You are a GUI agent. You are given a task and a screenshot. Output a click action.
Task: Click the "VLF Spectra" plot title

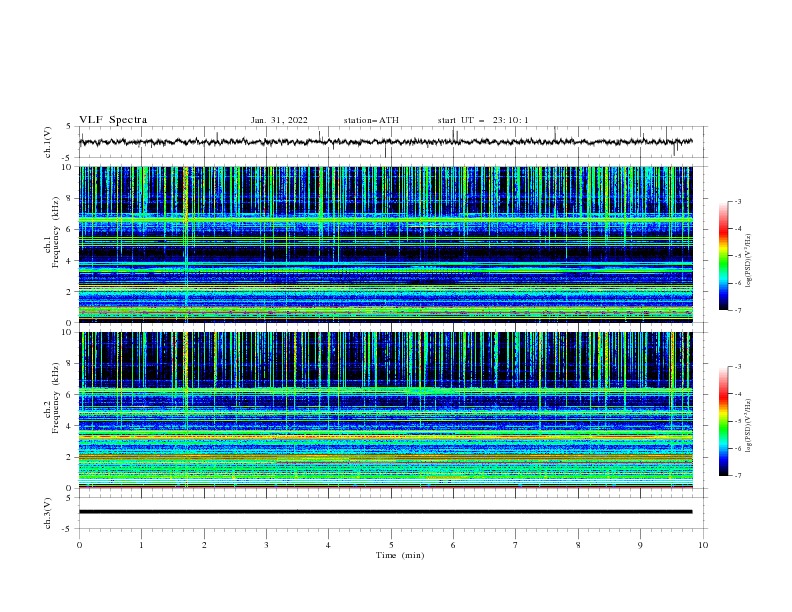click(113, 120)
